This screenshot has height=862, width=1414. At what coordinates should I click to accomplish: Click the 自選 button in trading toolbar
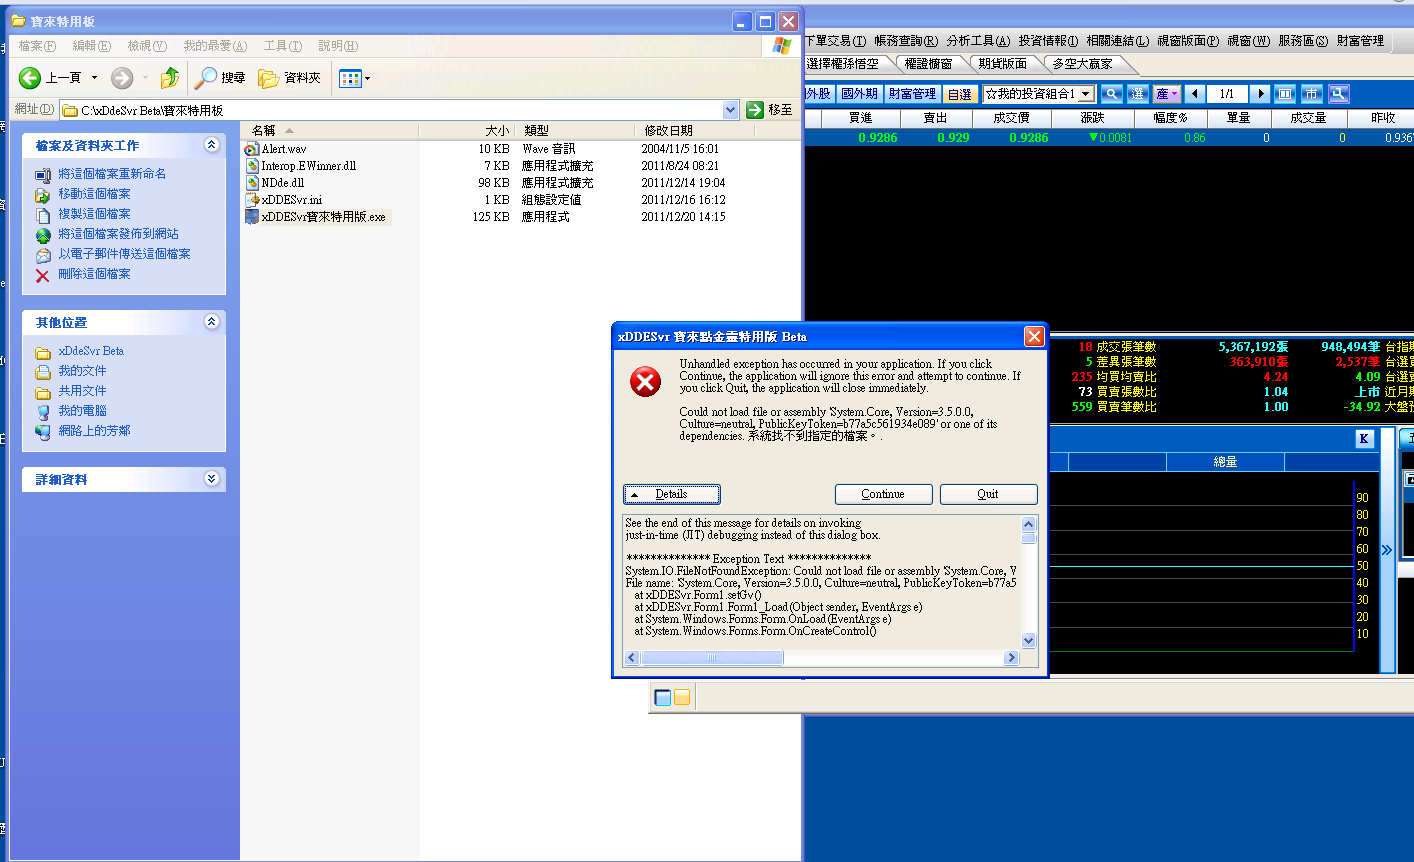[x=959, y=94]
